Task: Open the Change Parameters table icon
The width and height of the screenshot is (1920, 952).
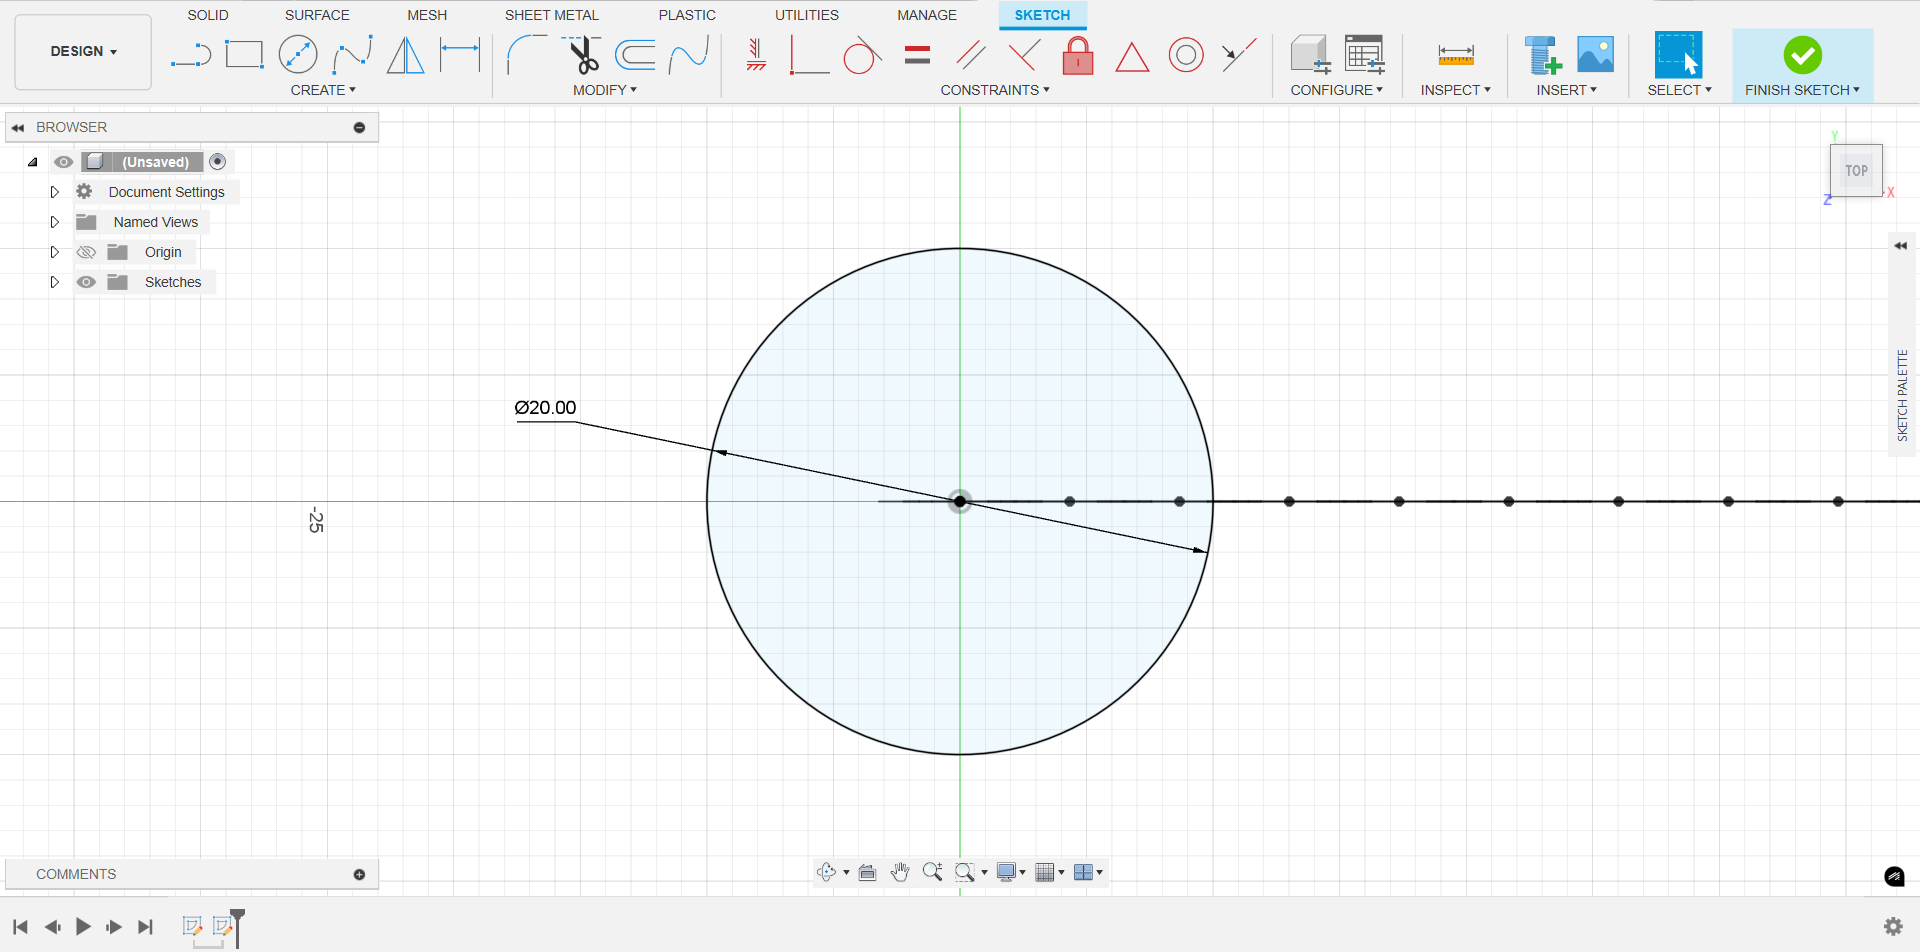Action: [x=1365, y=55]
